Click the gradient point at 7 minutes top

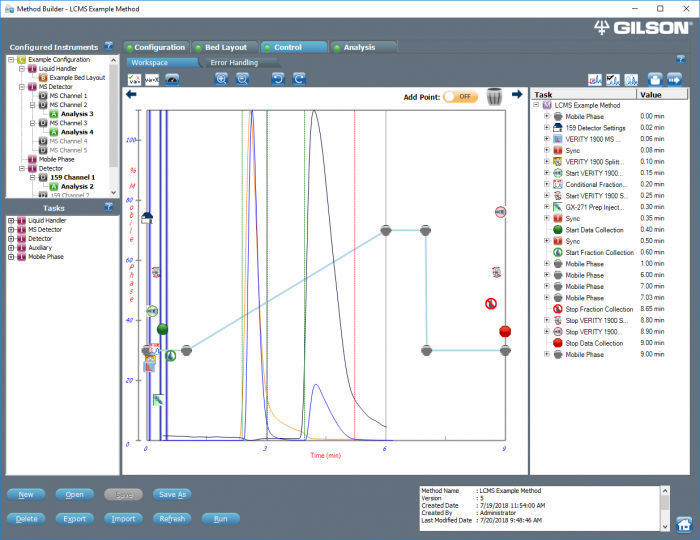pos(425,230)
